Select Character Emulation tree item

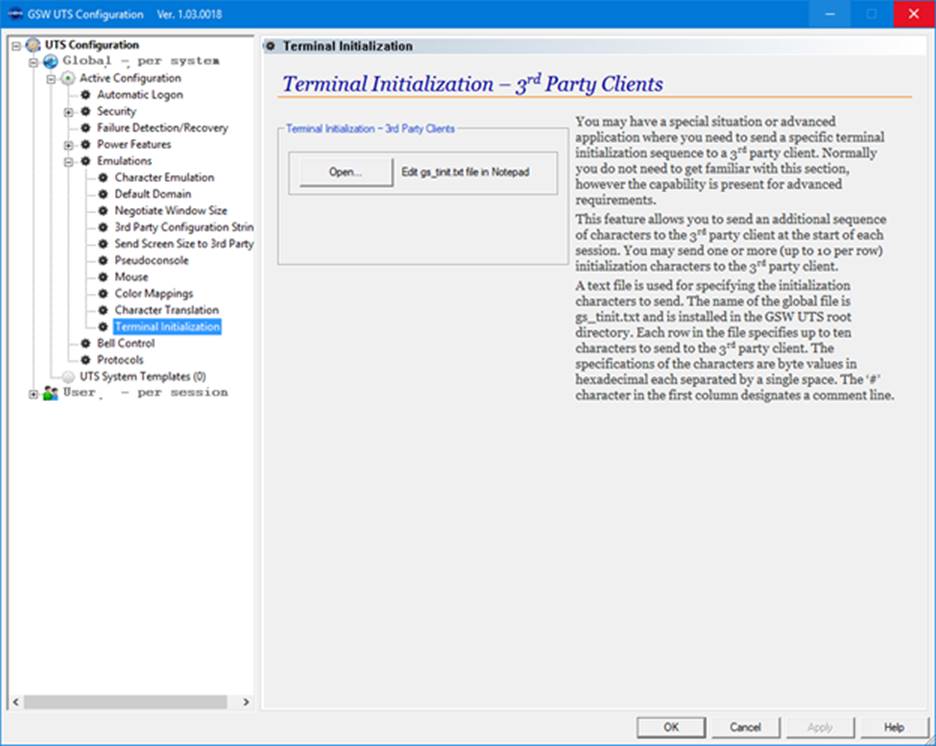coord(164,177)
